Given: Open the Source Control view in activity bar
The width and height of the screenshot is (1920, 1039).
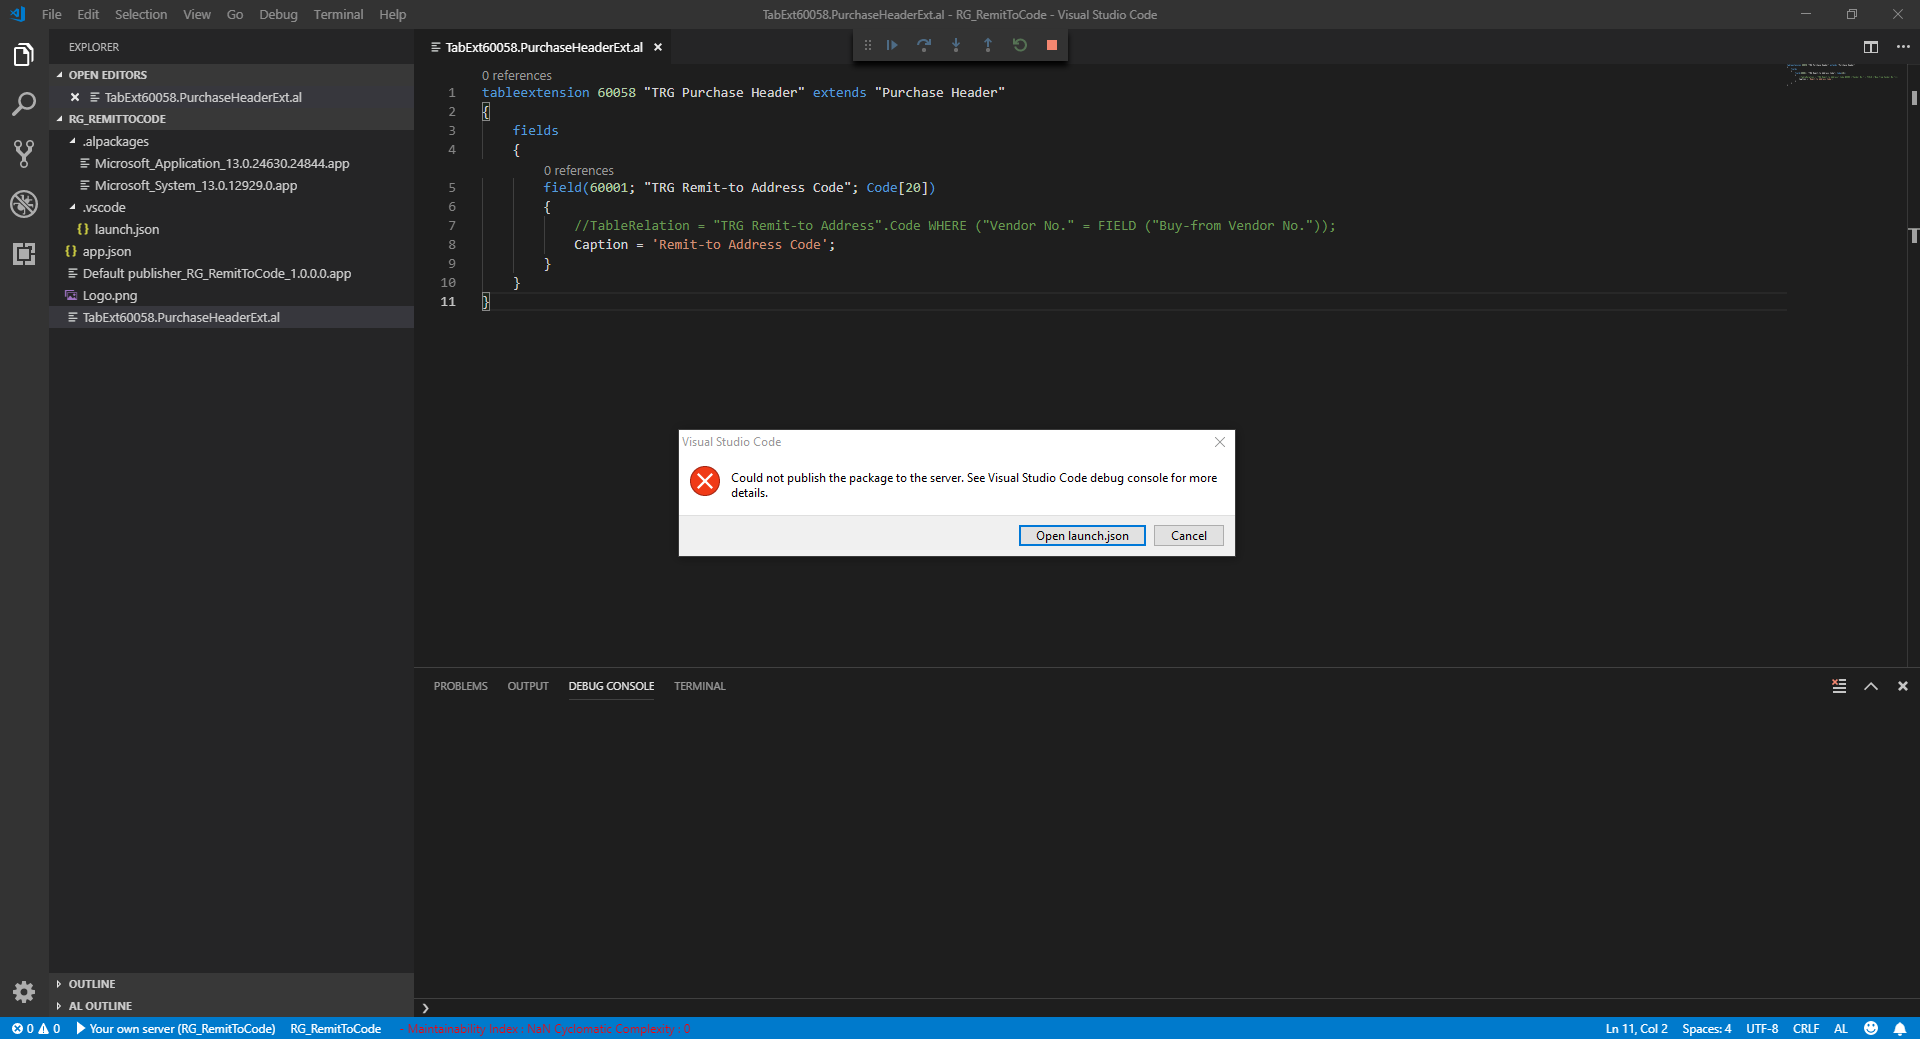Looking at the screenshot, I should (x=23, y=153).
